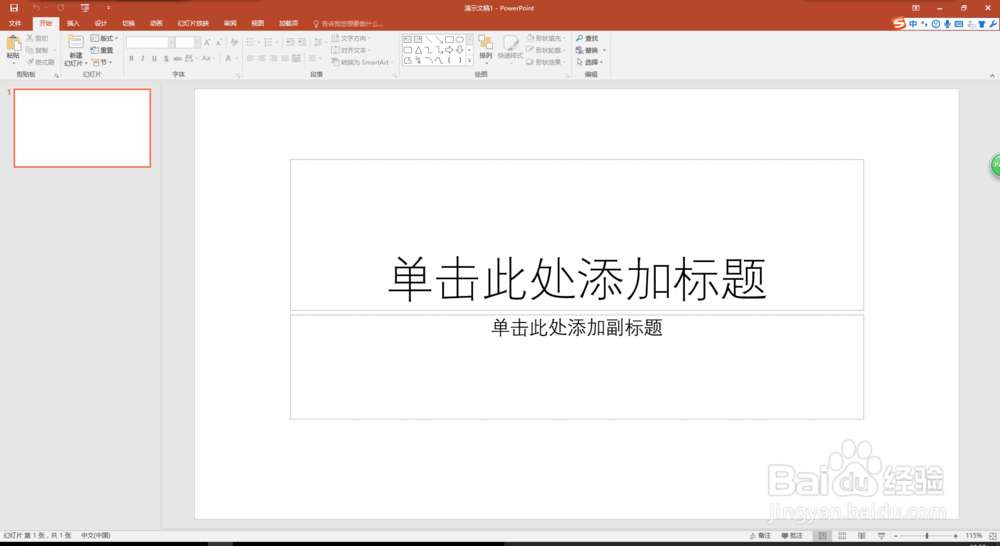The height and width of the screenshot is (546, 1000).
Task: Open the 文件 menu
Action: 15,24
